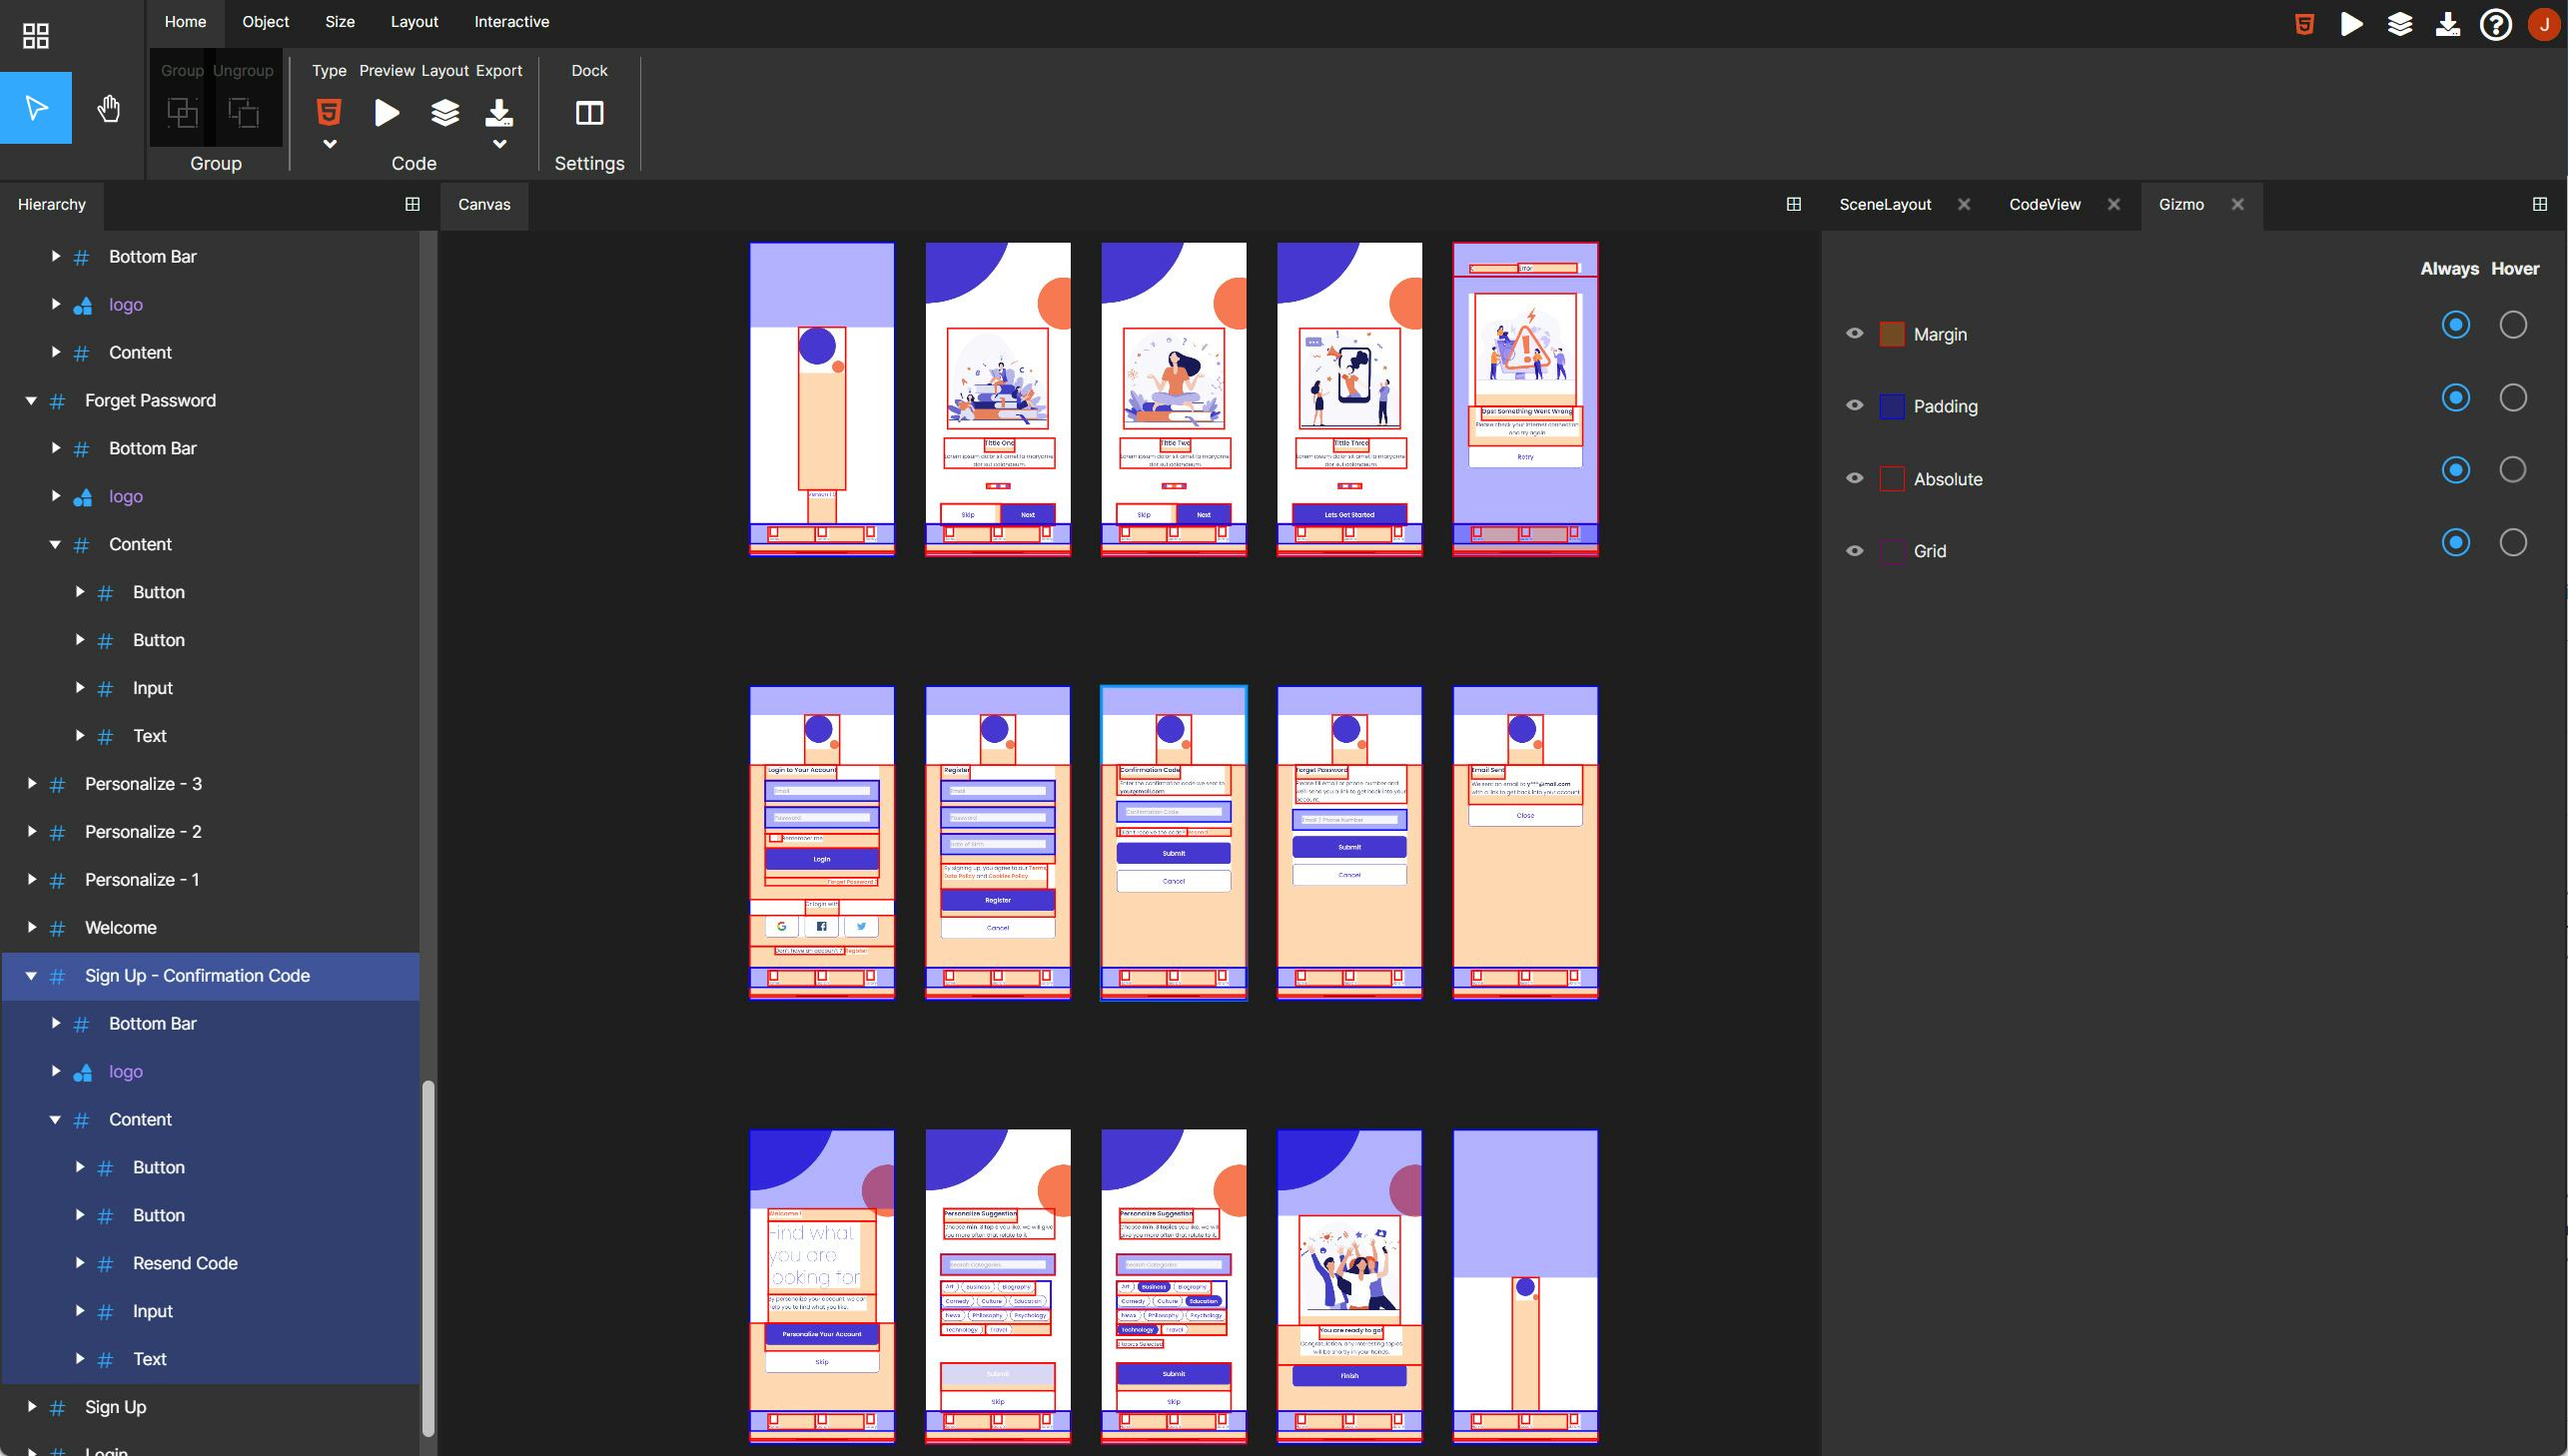Open the Interactive ribbon tab
The height and width of the screenshot is (1456, 2568).
coord(511,22)
